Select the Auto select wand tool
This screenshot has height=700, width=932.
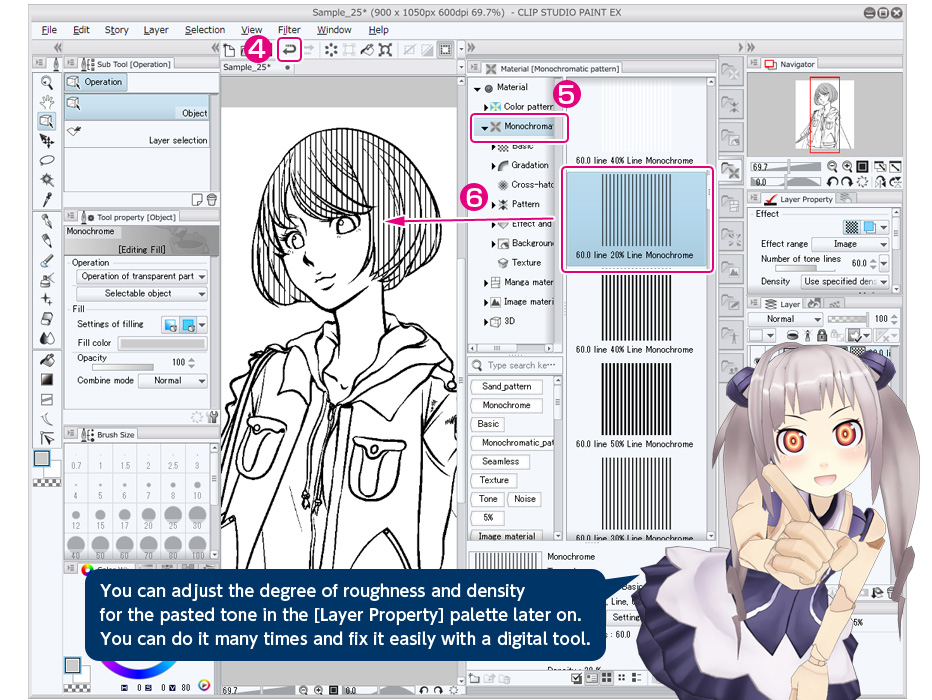click(46, 179)
